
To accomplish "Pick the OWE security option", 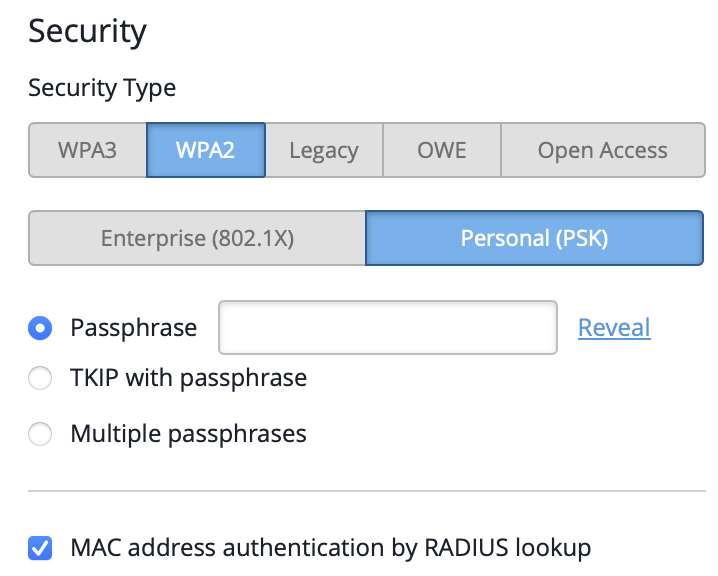I will coord(441,151).
